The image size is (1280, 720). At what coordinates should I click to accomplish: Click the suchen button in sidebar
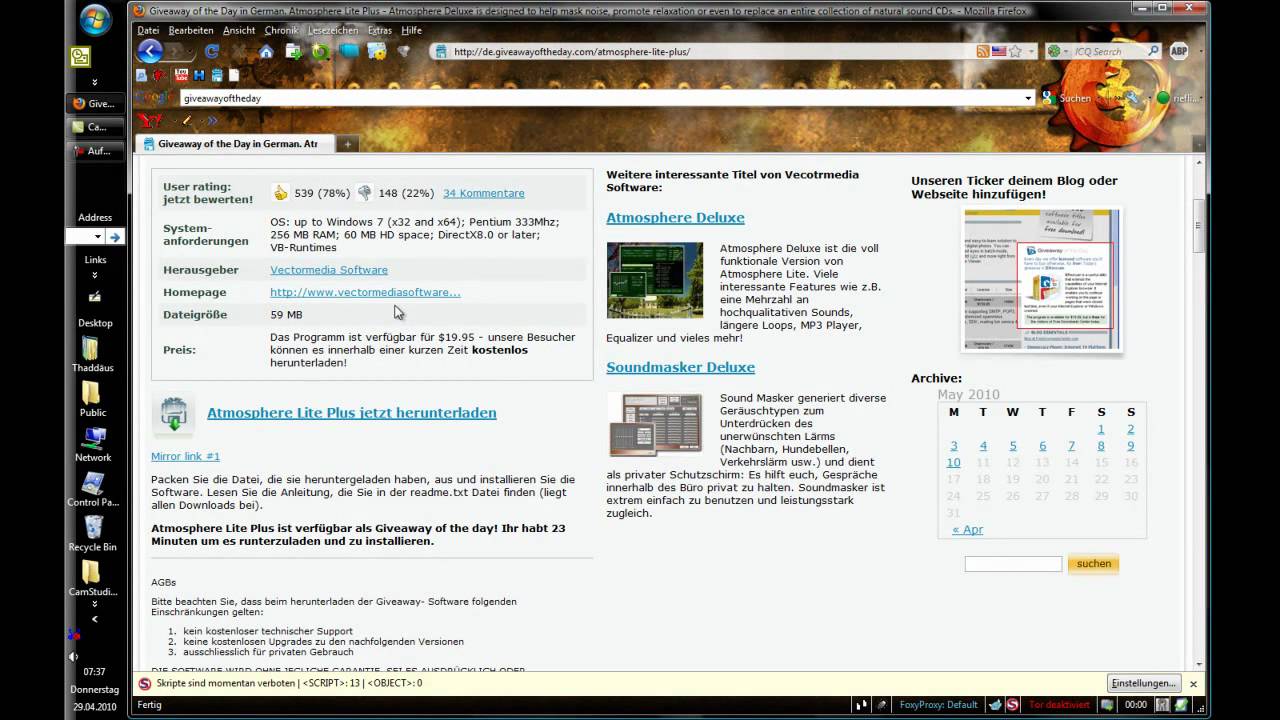point(1093,564)
